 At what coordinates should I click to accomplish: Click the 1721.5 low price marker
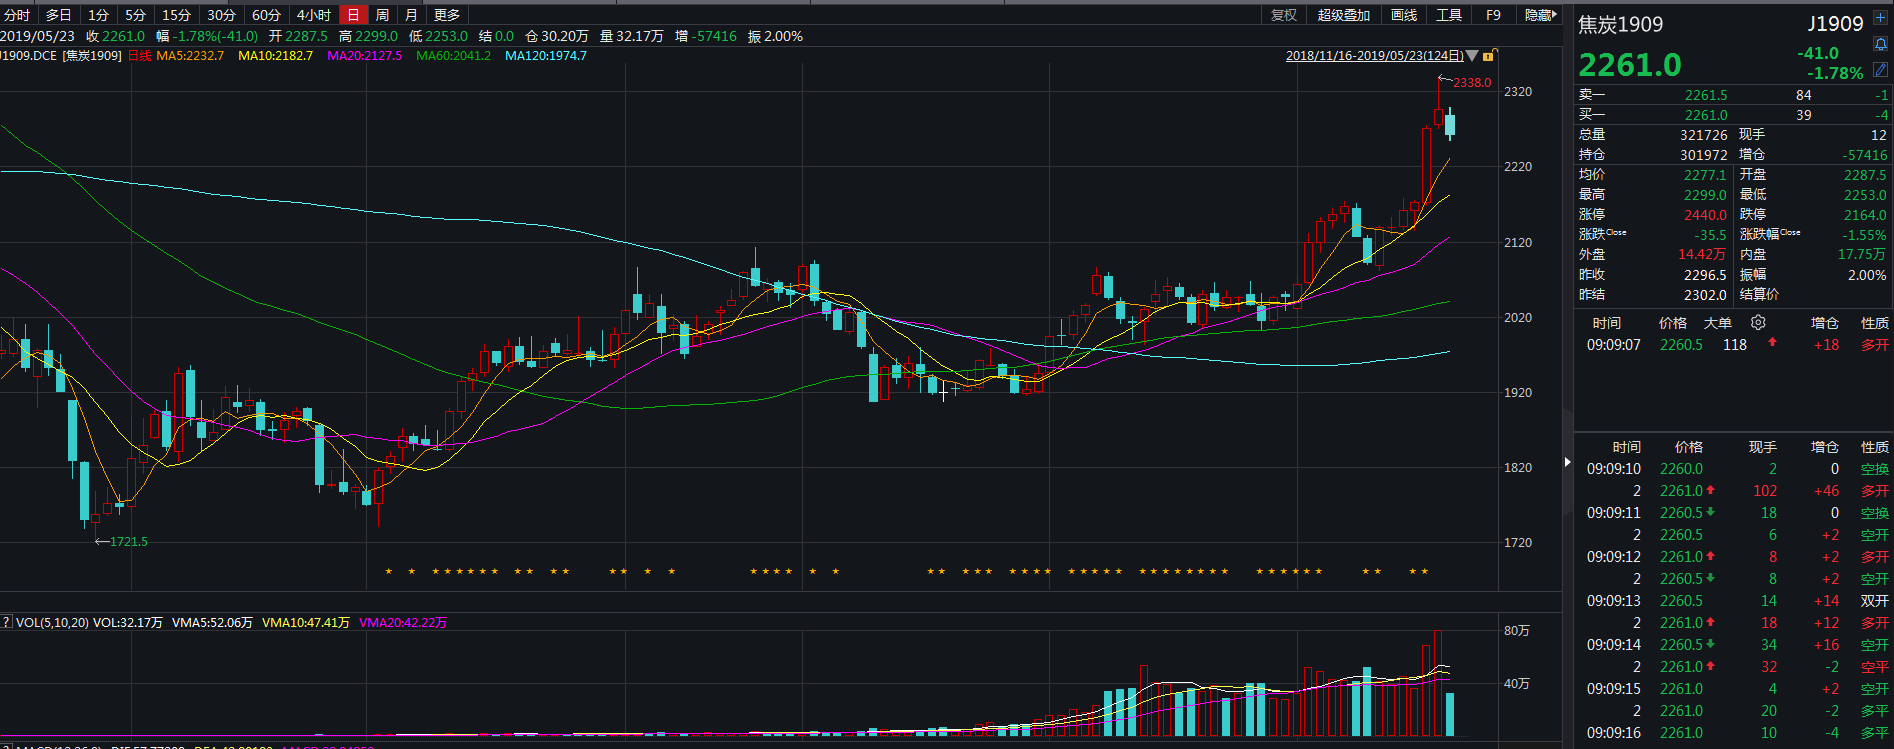pyautogui.click(x=129, y=541)
